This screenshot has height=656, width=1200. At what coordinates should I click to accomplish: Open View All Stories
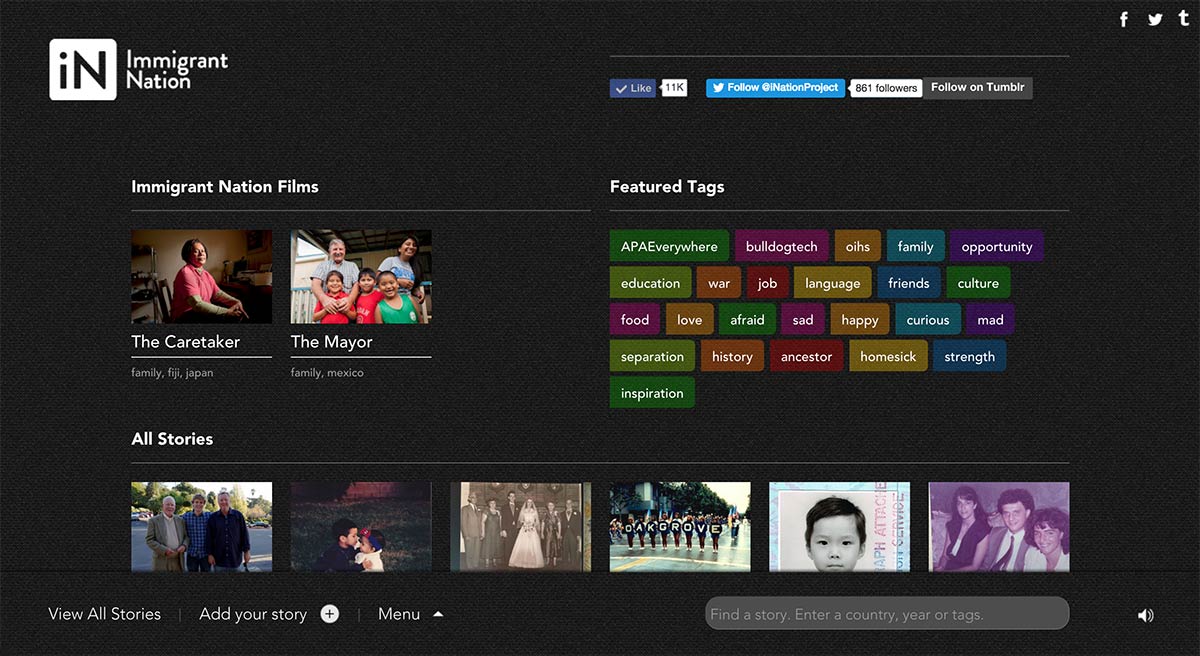tap(105, 614)
